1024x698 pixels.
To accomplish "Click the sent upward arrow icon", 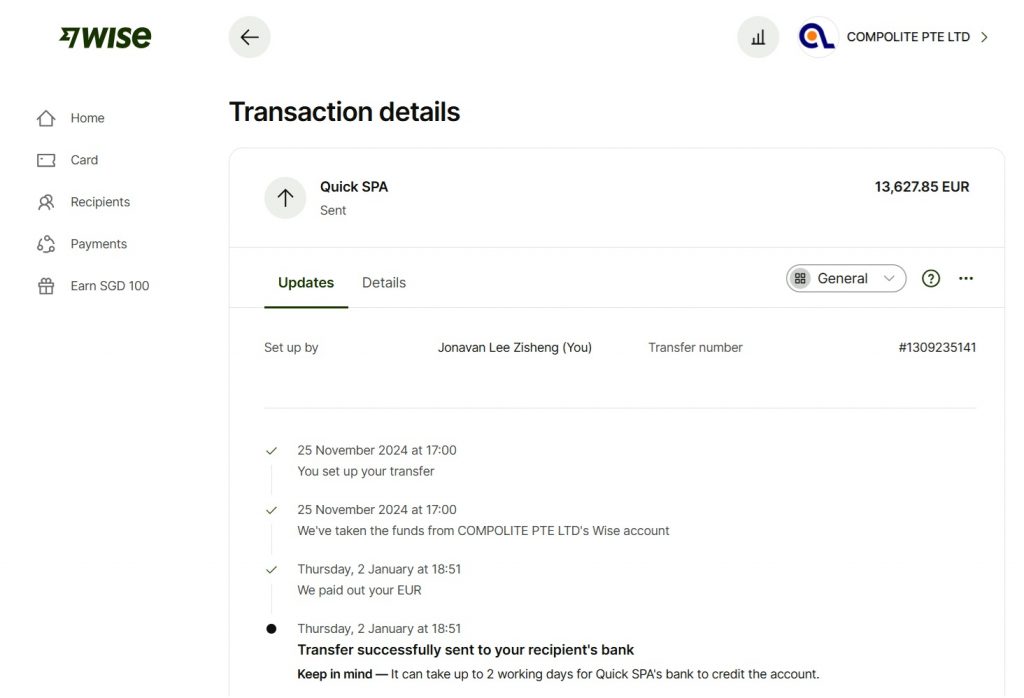I will tap(285, 198).
